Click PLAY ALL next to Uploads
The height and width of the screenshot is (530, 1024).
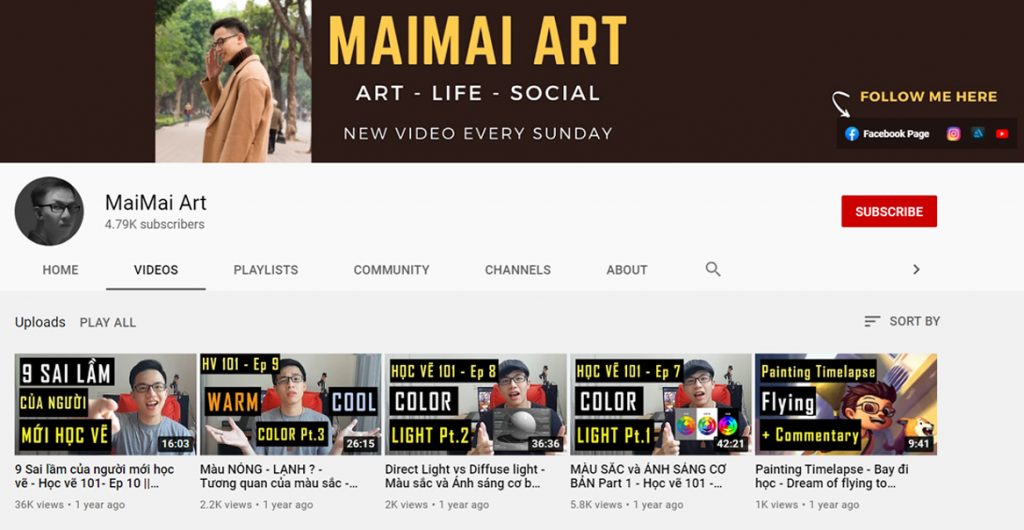(x=108, y=322)
